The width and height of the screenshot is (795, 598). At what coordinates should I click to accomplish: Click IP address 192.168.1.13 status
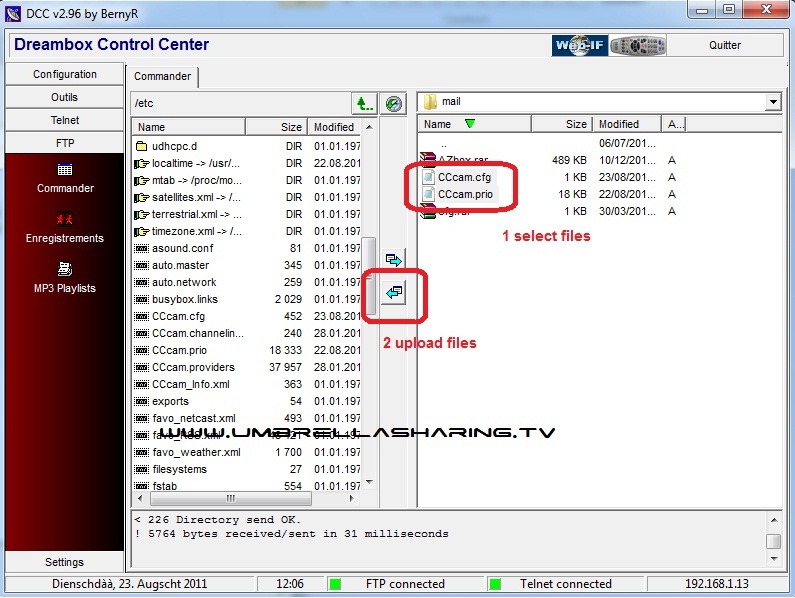click(716, 584)
